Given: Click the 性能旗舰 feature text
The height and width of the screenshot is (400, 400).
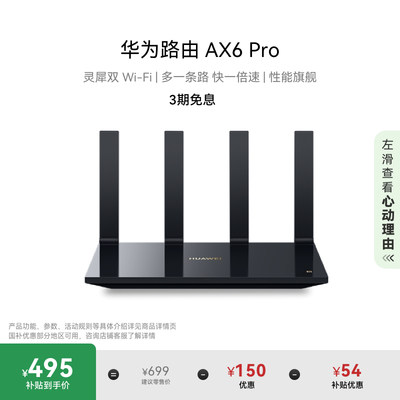Looking at the screenshot, I should 293,77.
